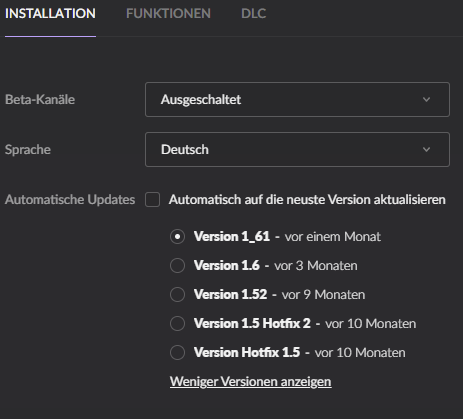The height and width of the screenshot is (419, 463).
Task: Choose the Version 1.6 radio button
Action: (177, 266)
